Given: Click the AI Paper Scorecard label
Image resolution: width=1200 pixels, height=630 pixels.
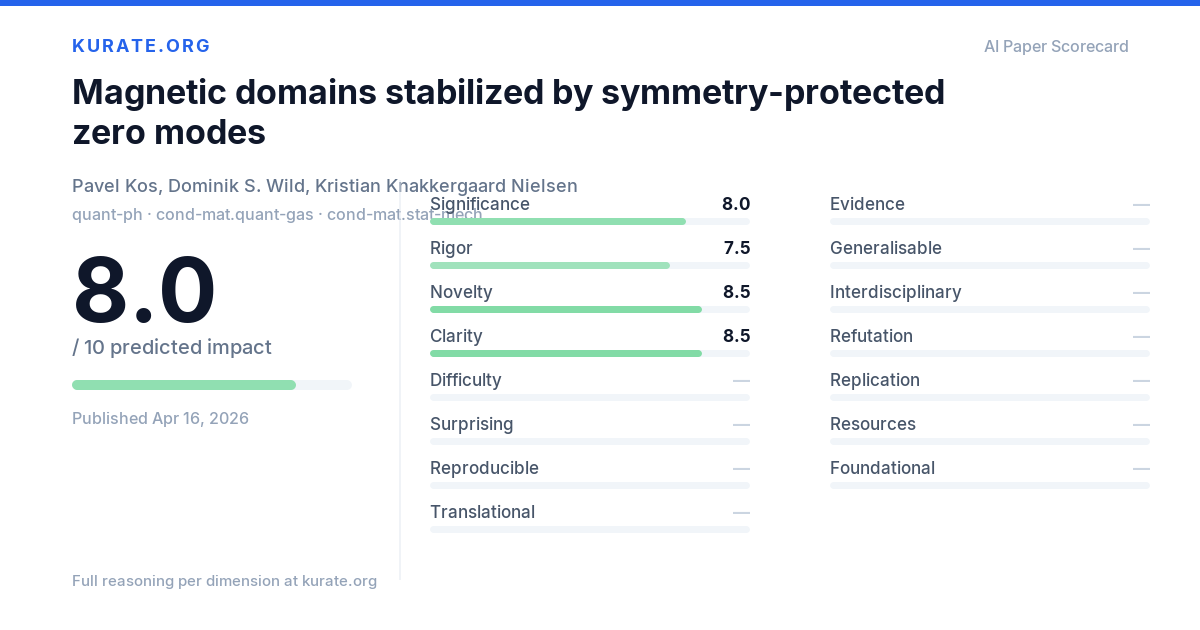Looking at the screenshot, I should 1056,46.
